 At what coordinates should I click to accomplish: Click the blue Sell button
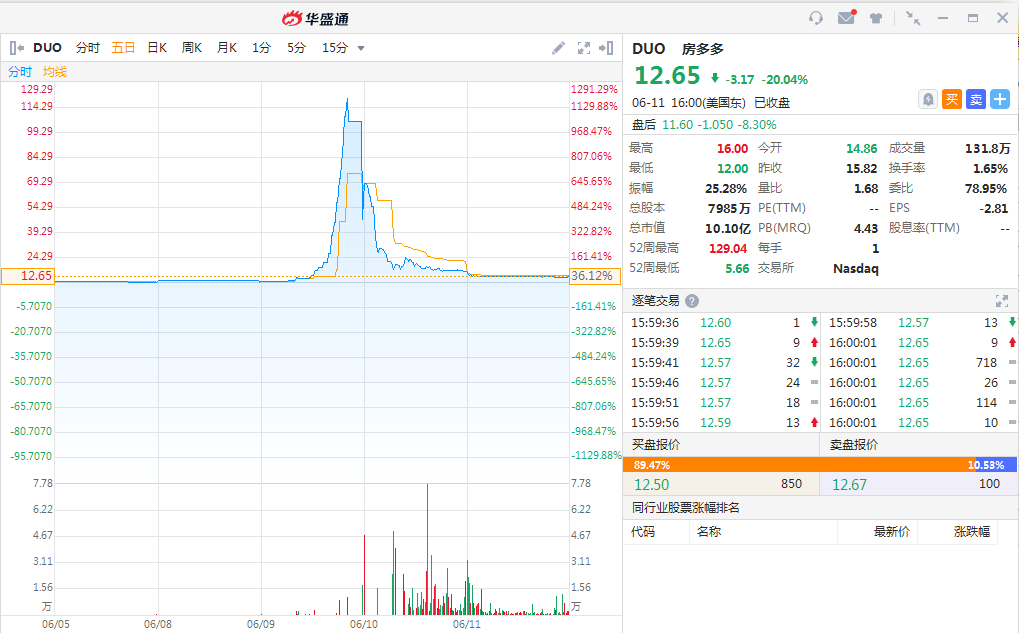[x=976, y=99]
